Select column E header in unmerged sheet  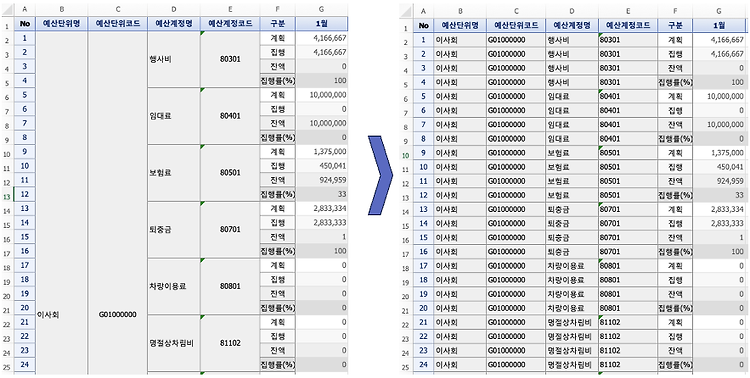[x=627, y=11]
